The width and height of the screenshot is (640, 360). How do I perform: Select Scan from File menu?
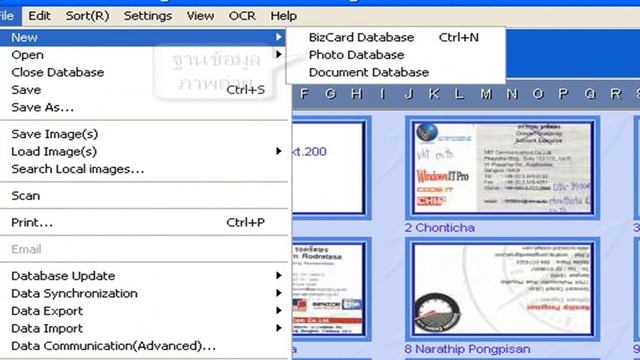click(x=25, y=196)
